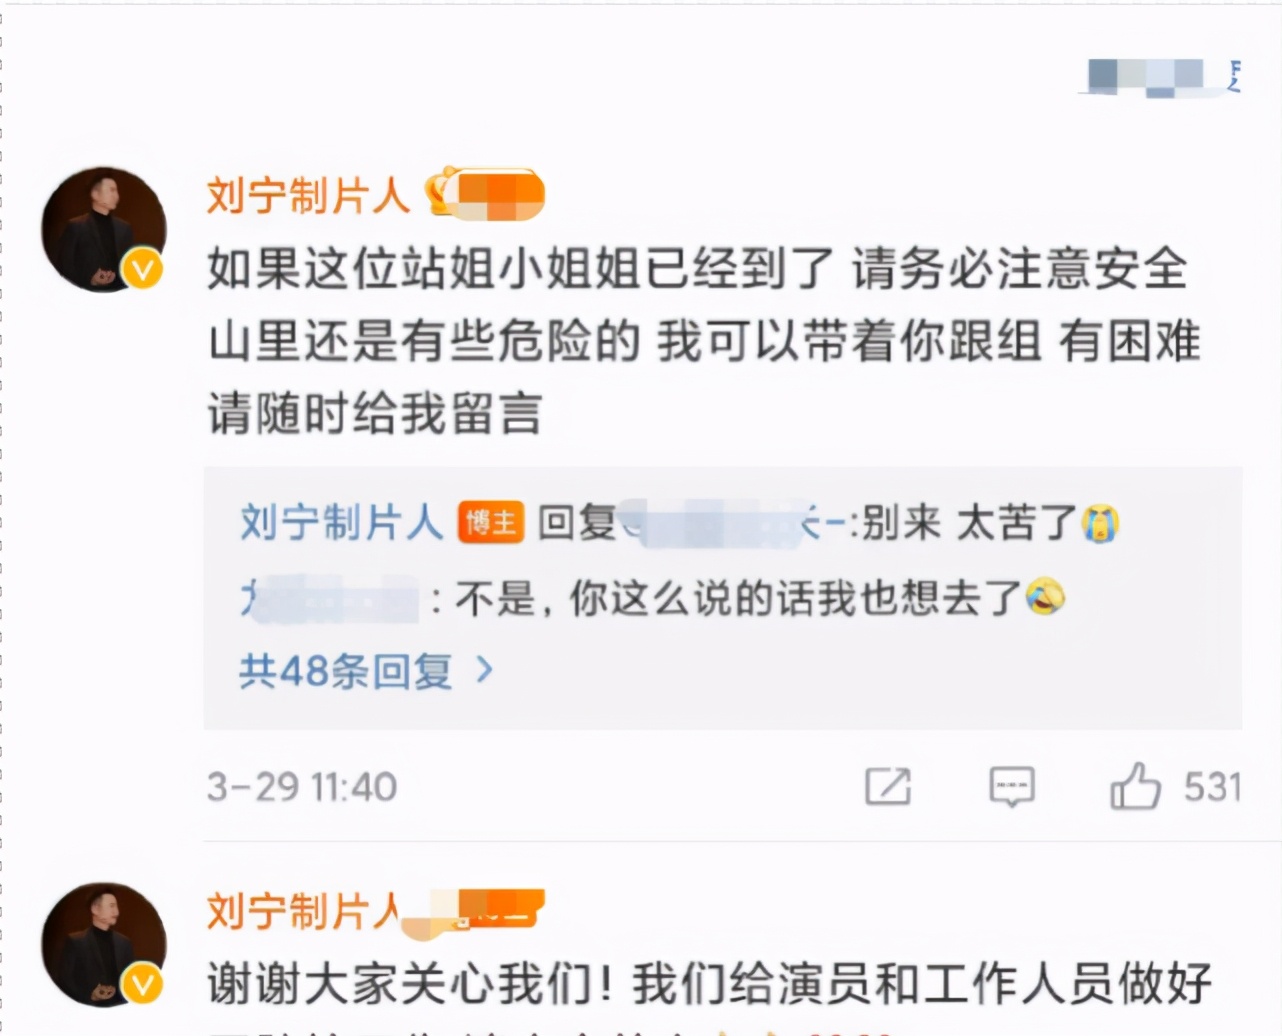The image size is (1282, 1036).
Task: Open second comment's 刘宁制片人 avatar
Action: coord(104,945)
